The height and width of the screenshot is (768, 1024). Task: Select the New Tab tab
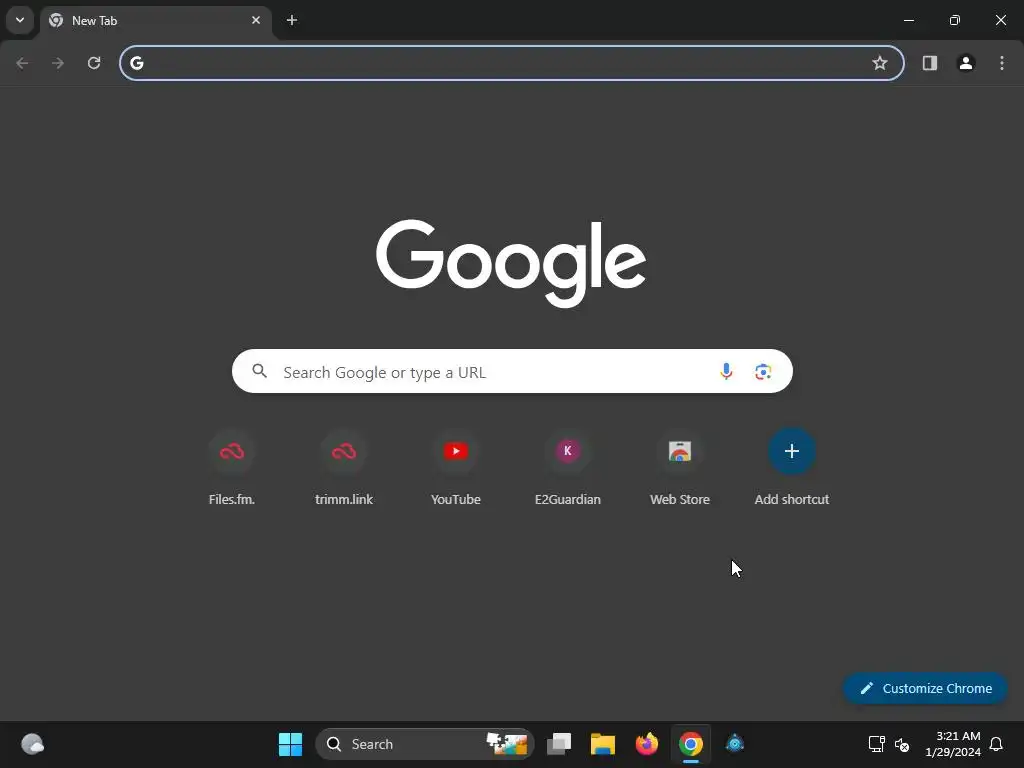[x=155, y=21]
